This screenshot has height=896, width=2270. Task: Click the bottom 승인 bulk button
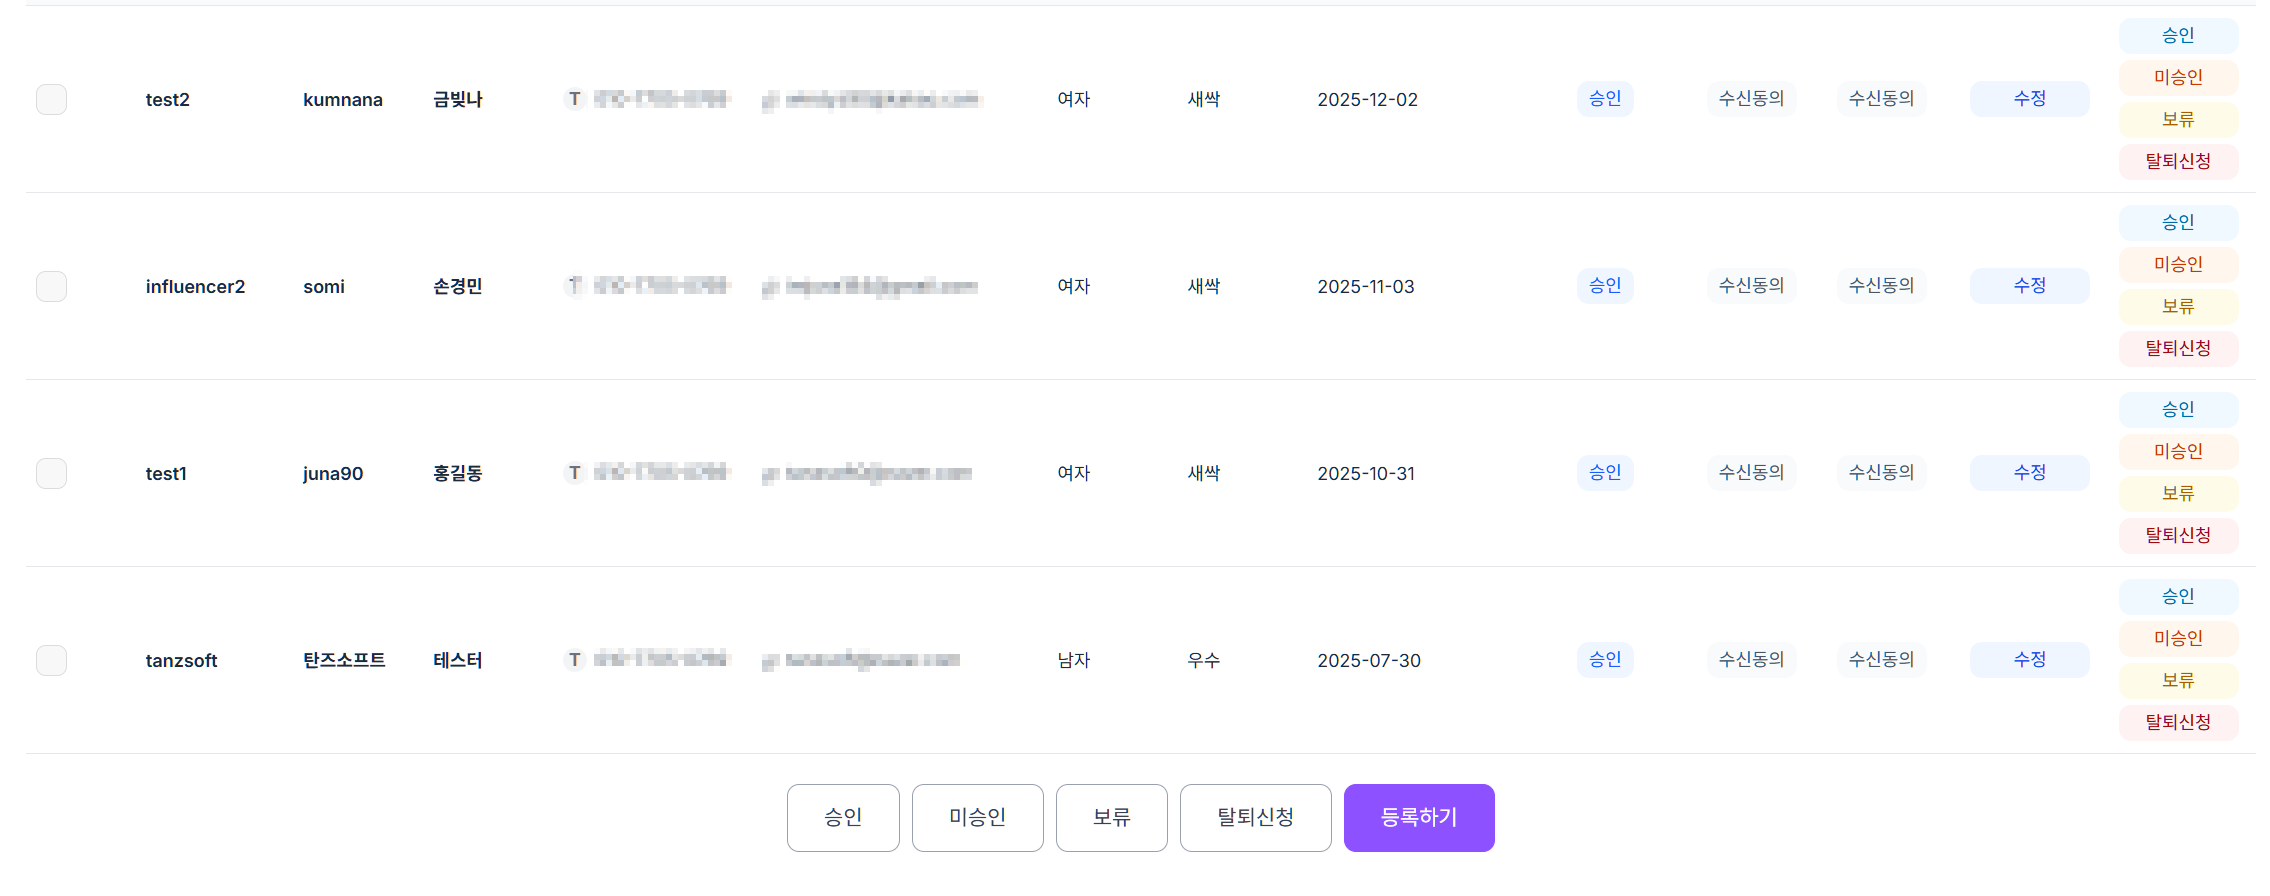(x=843, y=818)
